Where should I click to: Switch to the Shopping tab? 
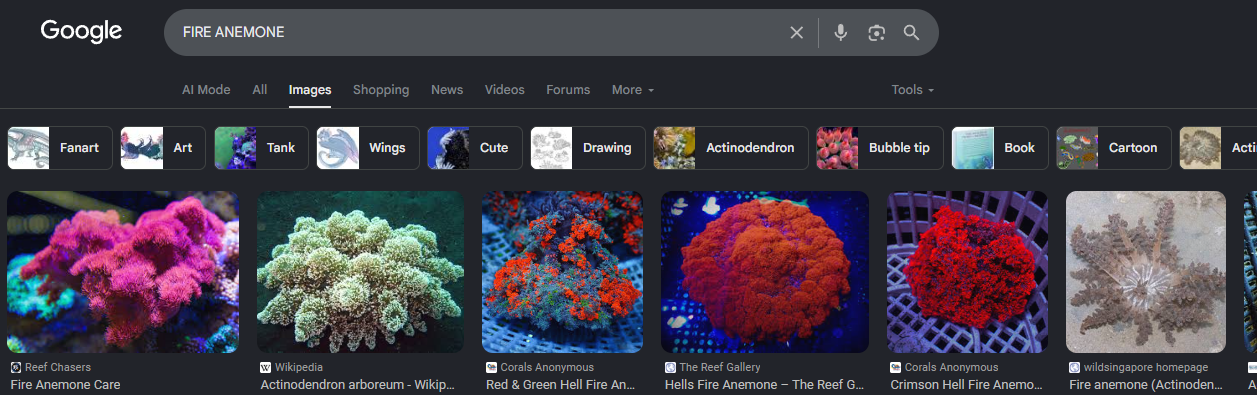pos(381,90)
